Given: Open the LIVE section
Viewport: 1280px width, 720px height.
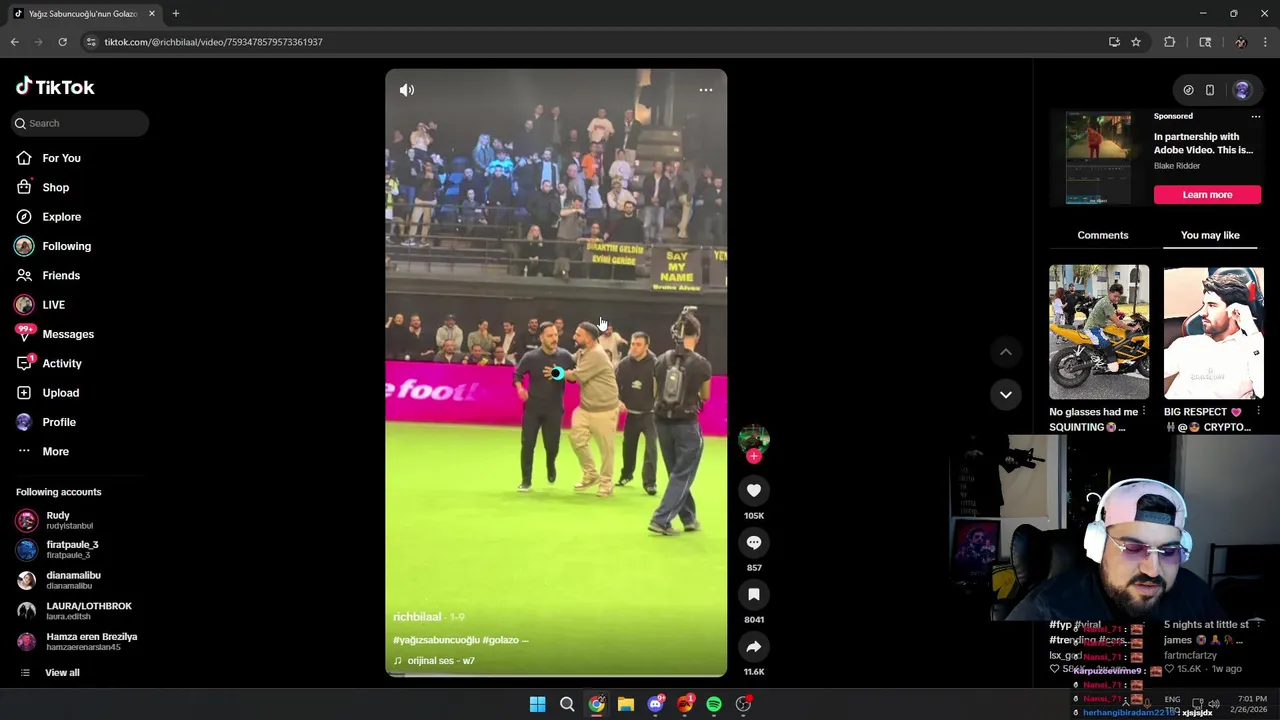Looking at the screenshot, I should 53,305.
